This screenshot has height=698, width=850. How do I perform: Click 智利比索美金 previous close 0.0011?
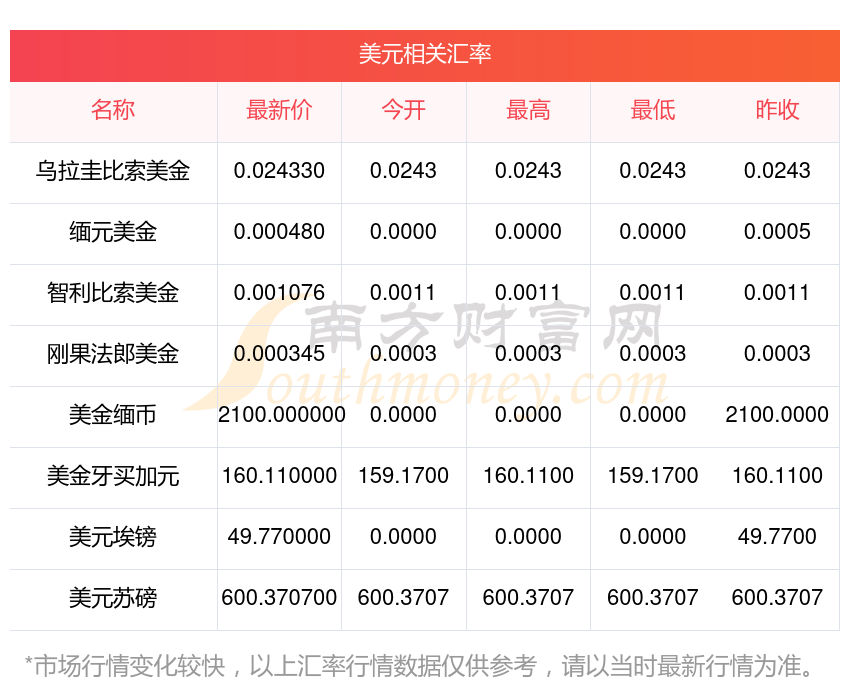(x=776, y=293)
